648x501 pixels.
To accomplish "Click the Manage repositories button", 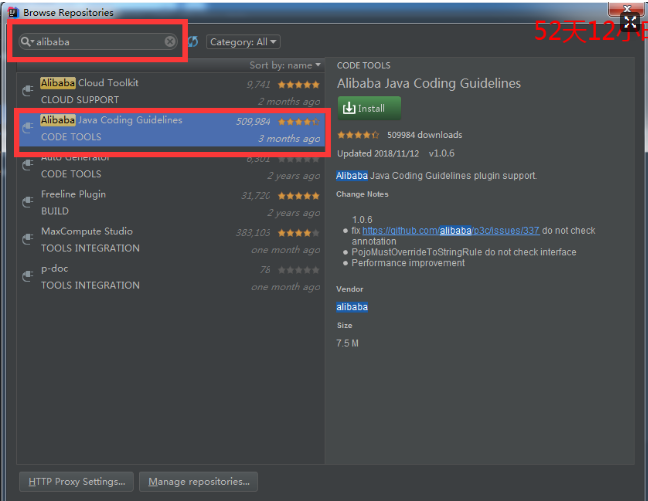I will [198, 482].
